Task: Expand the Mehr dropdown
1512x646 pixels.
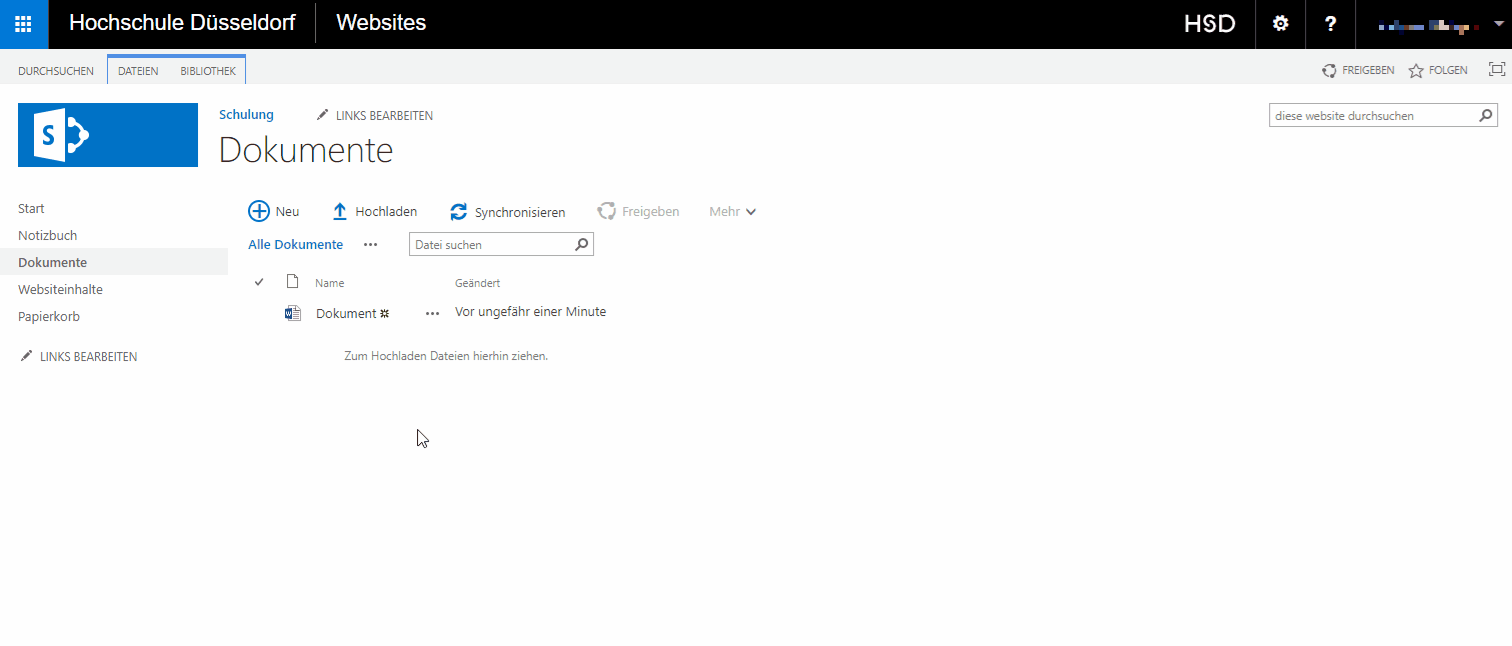Action: click(x=732, y=212)
